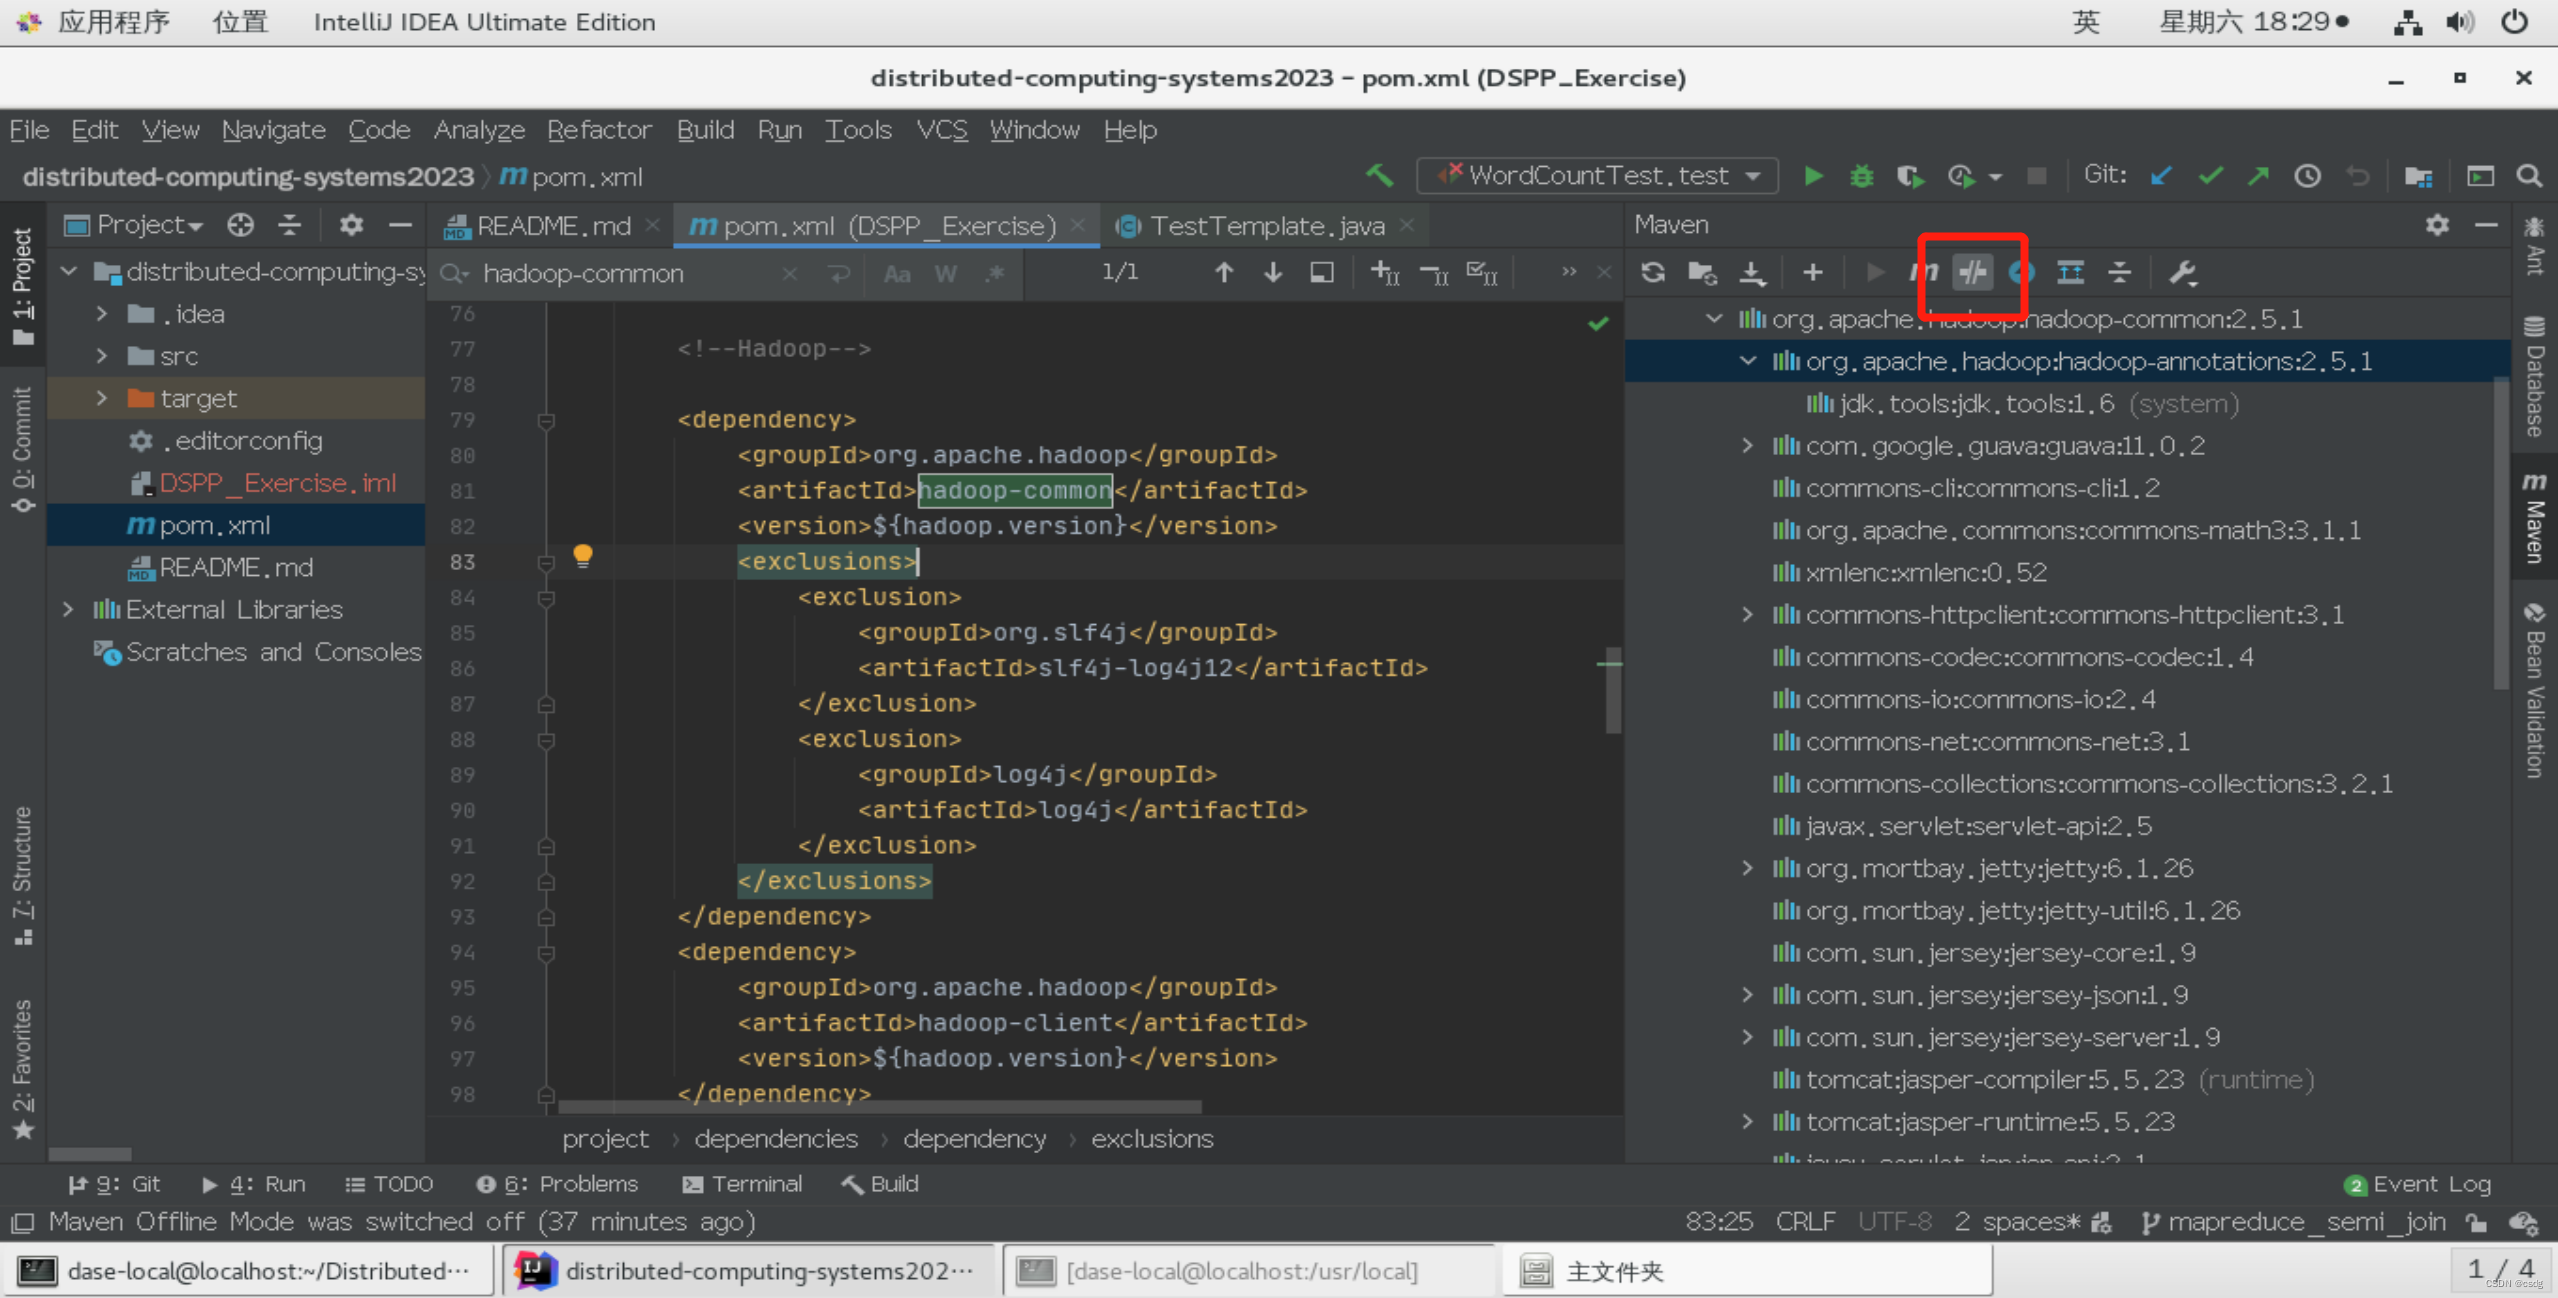Open Search Everywhere magnifier icon
This screenshot has width=2558, height=1298.
pos(2529,176)
